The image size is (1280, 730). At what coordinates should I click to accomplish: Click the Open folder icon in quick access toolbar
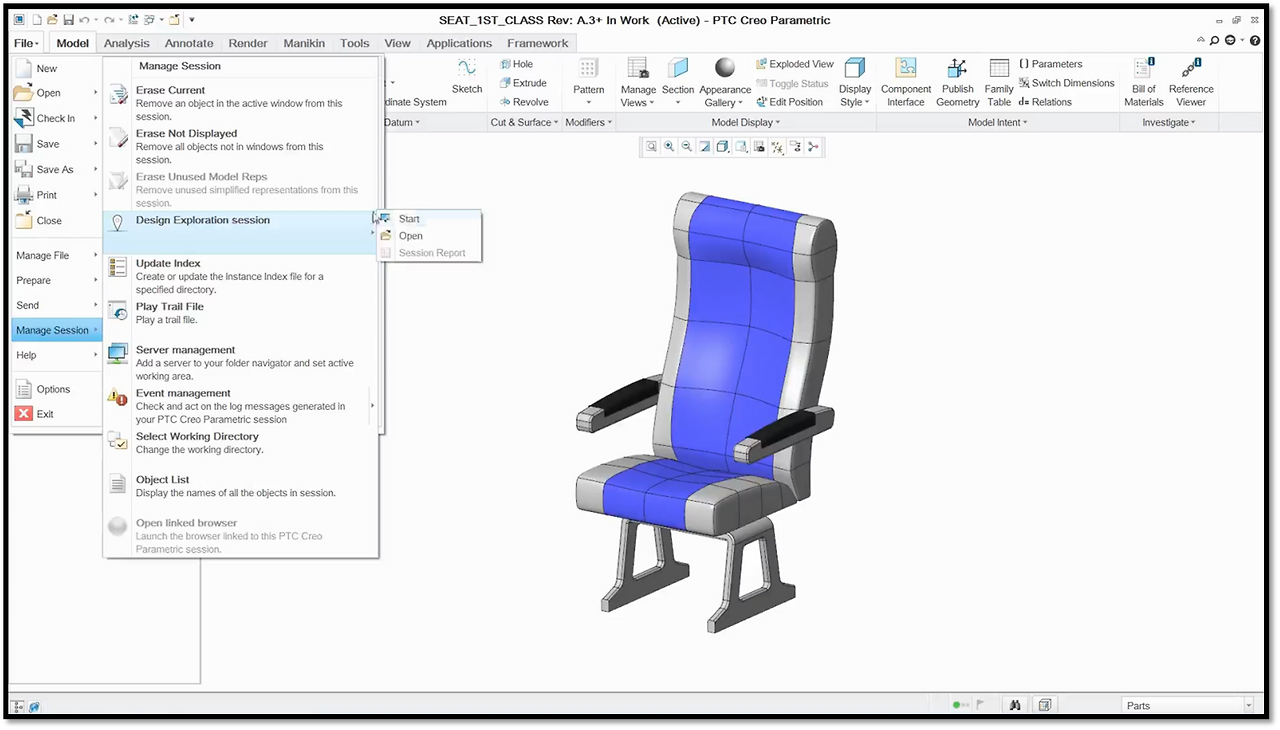[x=52, y=20]
